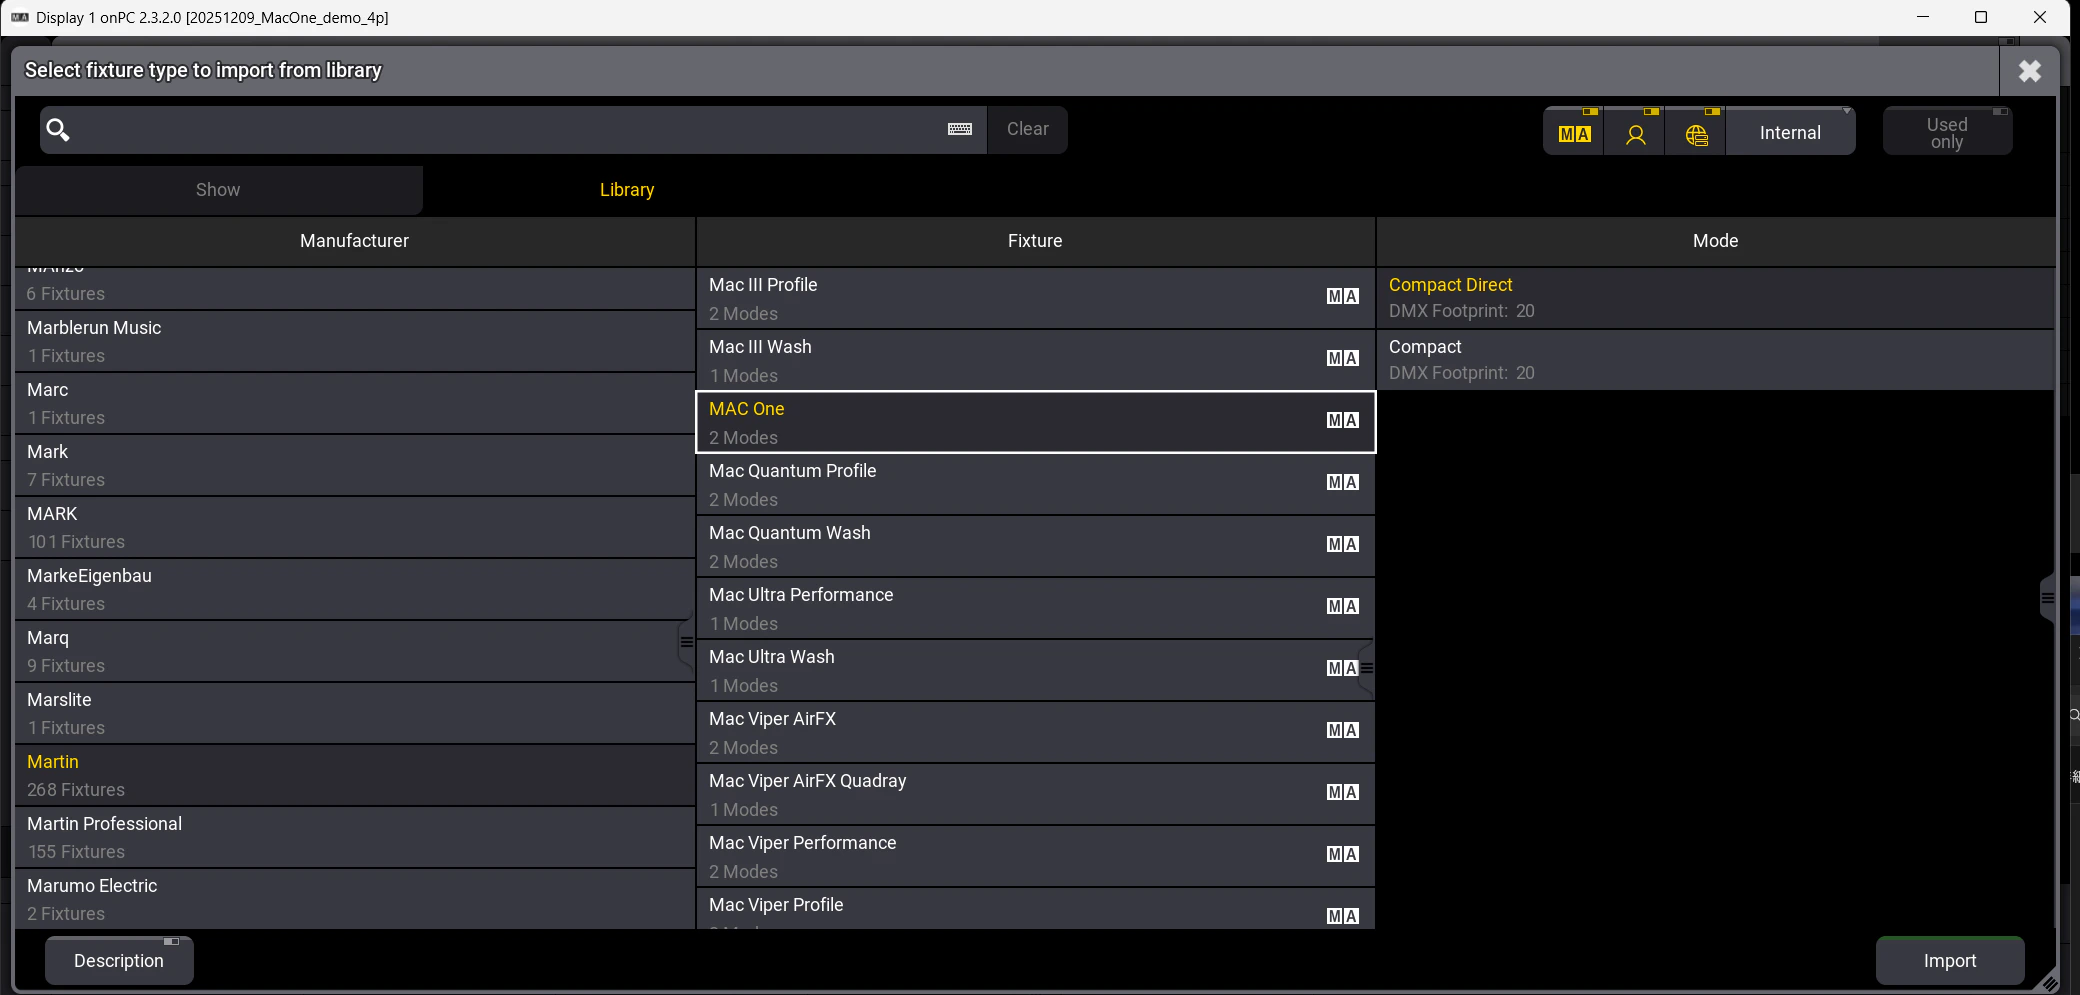Switch to the Show tab
This screenshot has width=2080, height=995.
(218, 190)
